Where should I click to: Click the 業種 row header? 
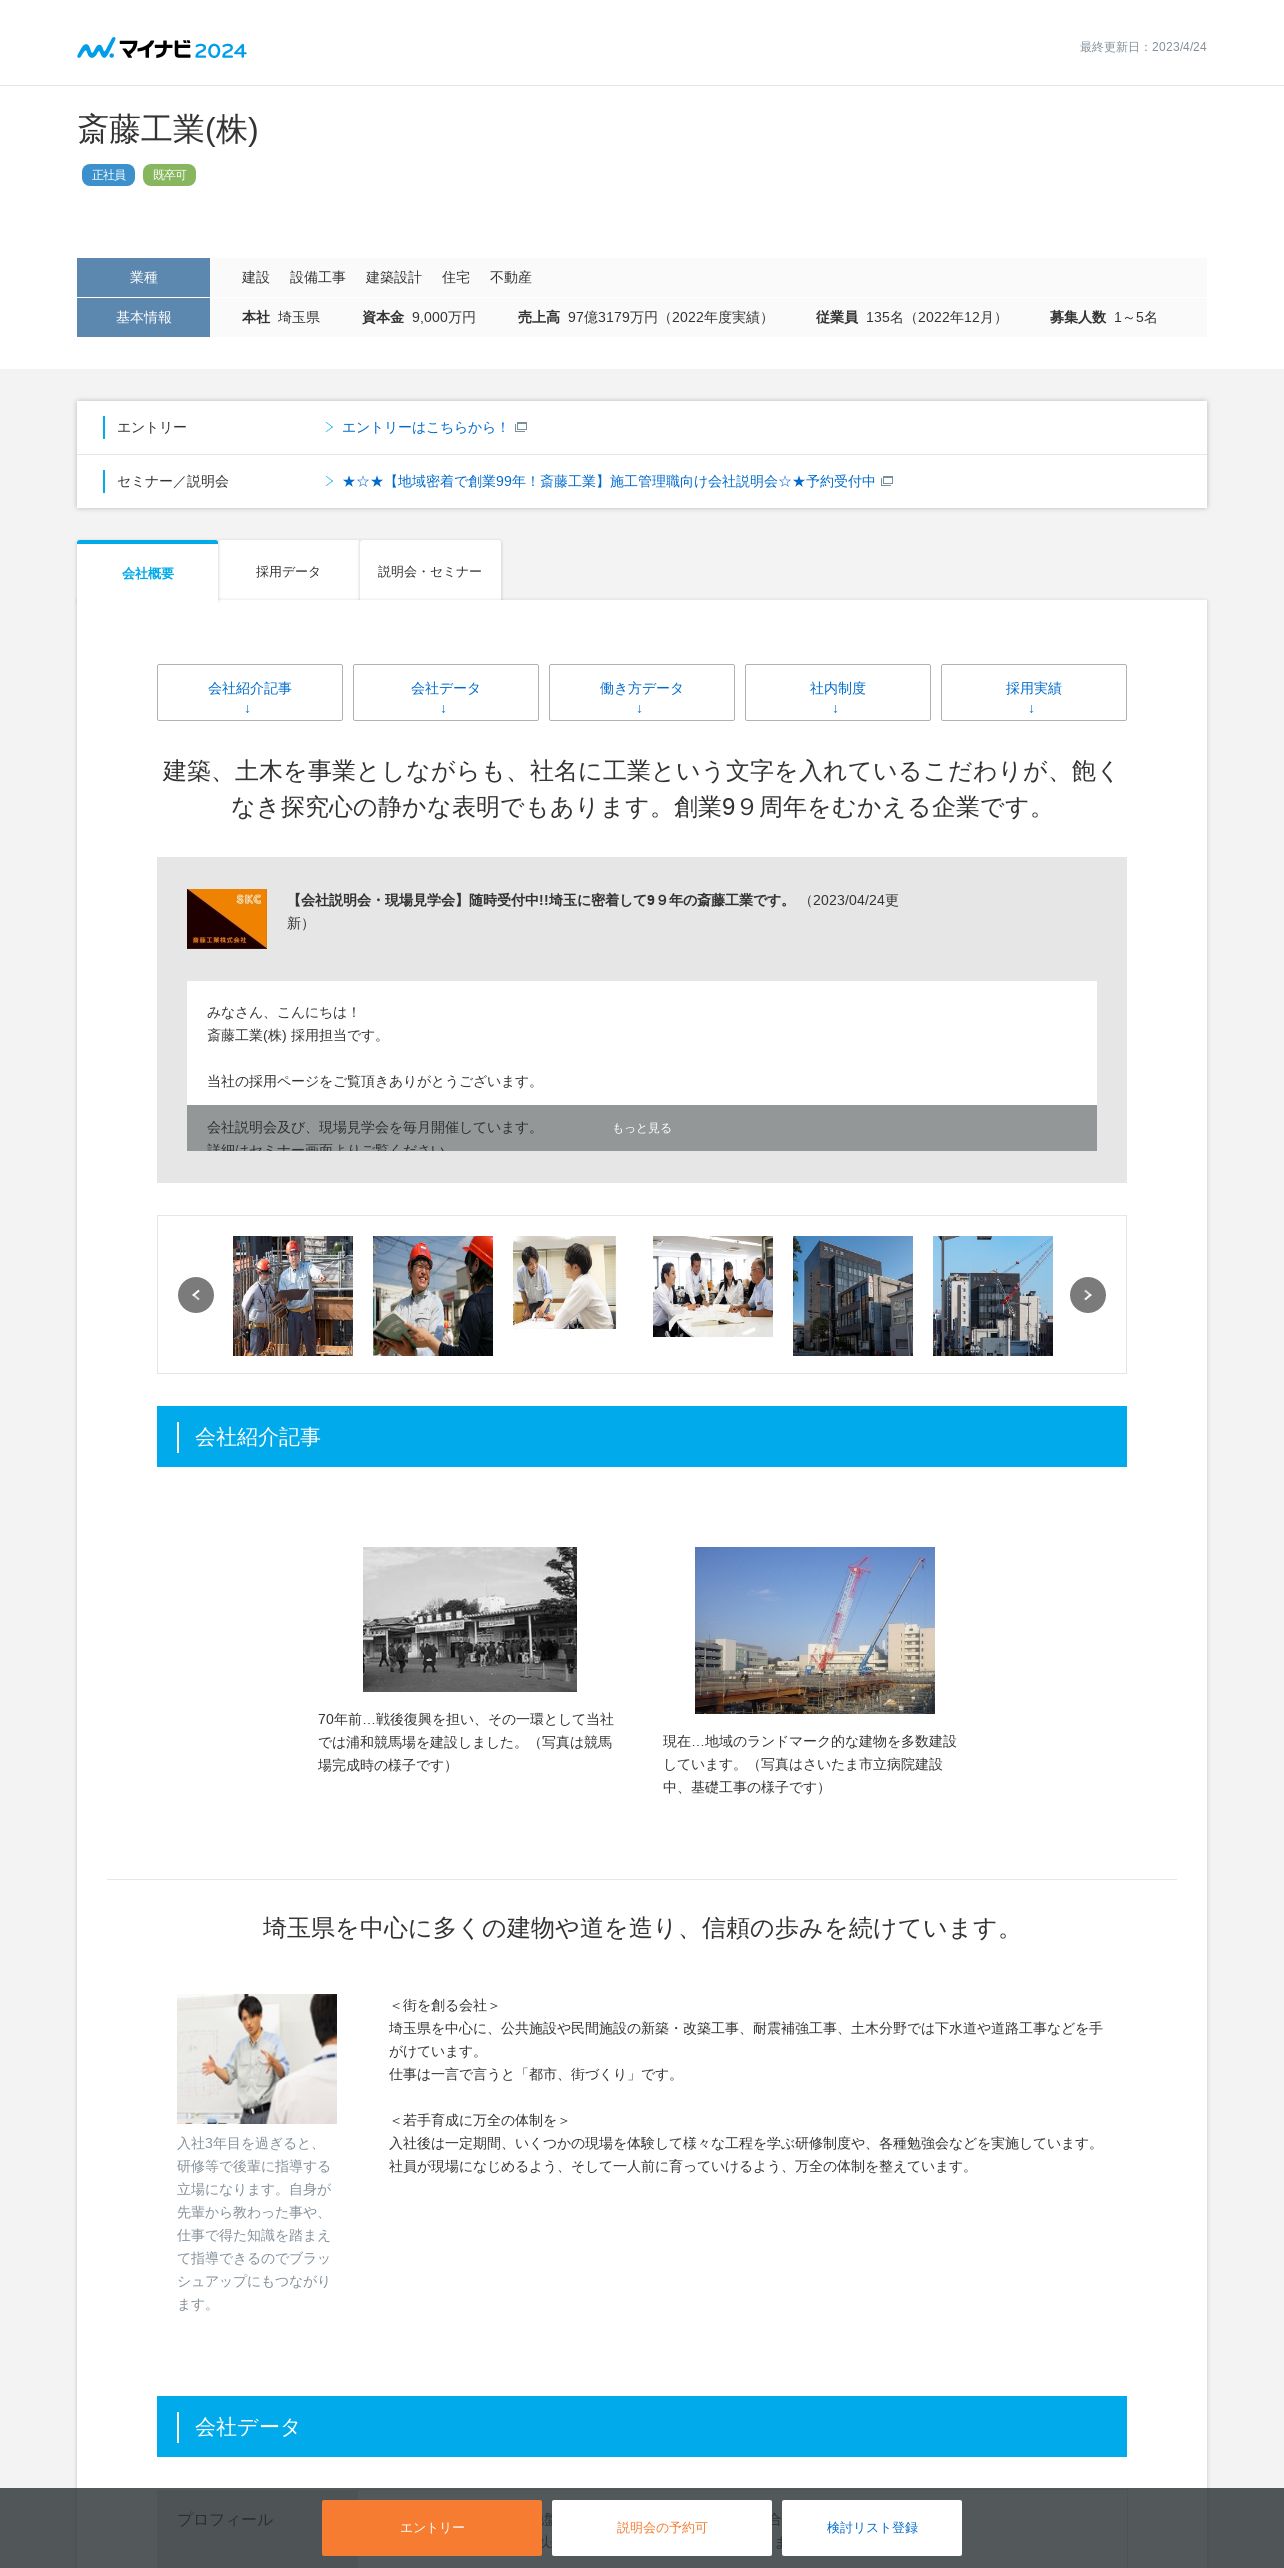coord(143,277)
